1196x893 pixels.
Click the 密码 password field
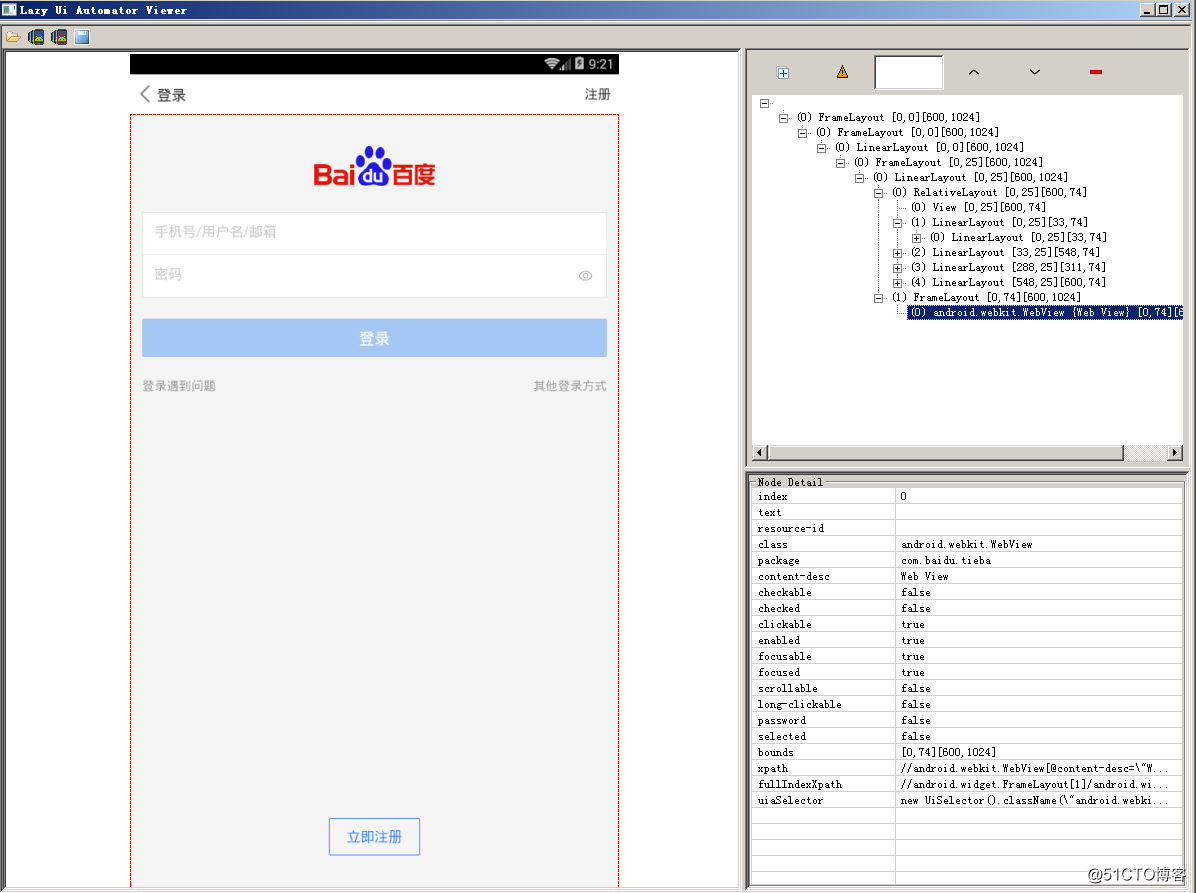pos(374,275)
